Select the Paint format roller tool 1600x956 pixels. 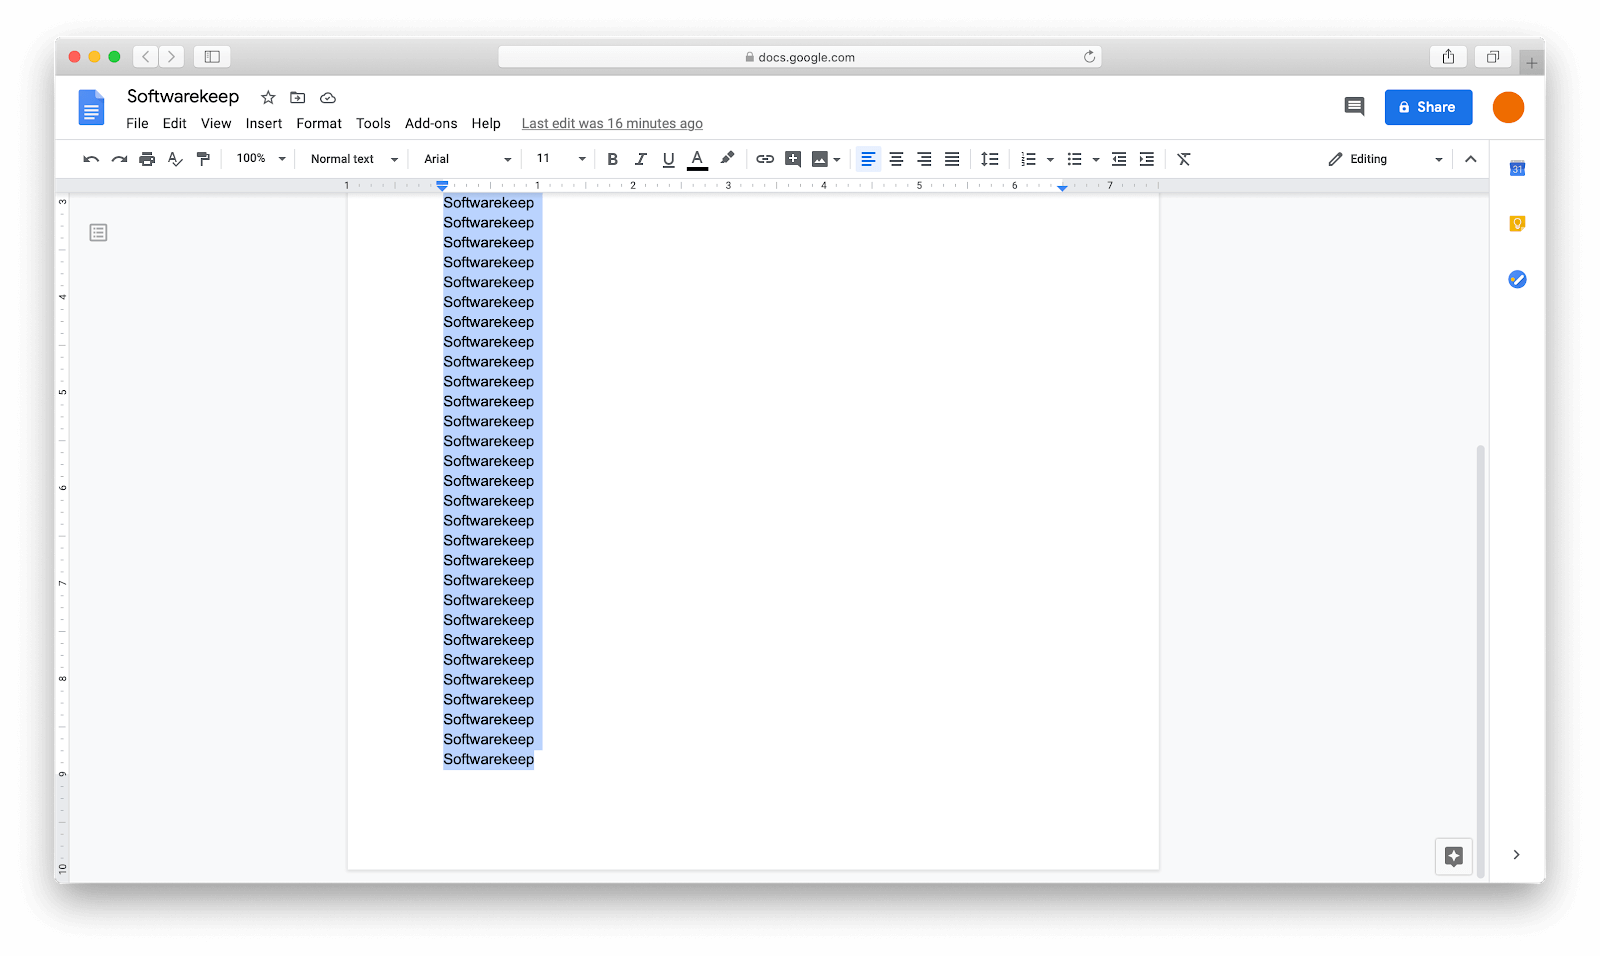point(203,159)
